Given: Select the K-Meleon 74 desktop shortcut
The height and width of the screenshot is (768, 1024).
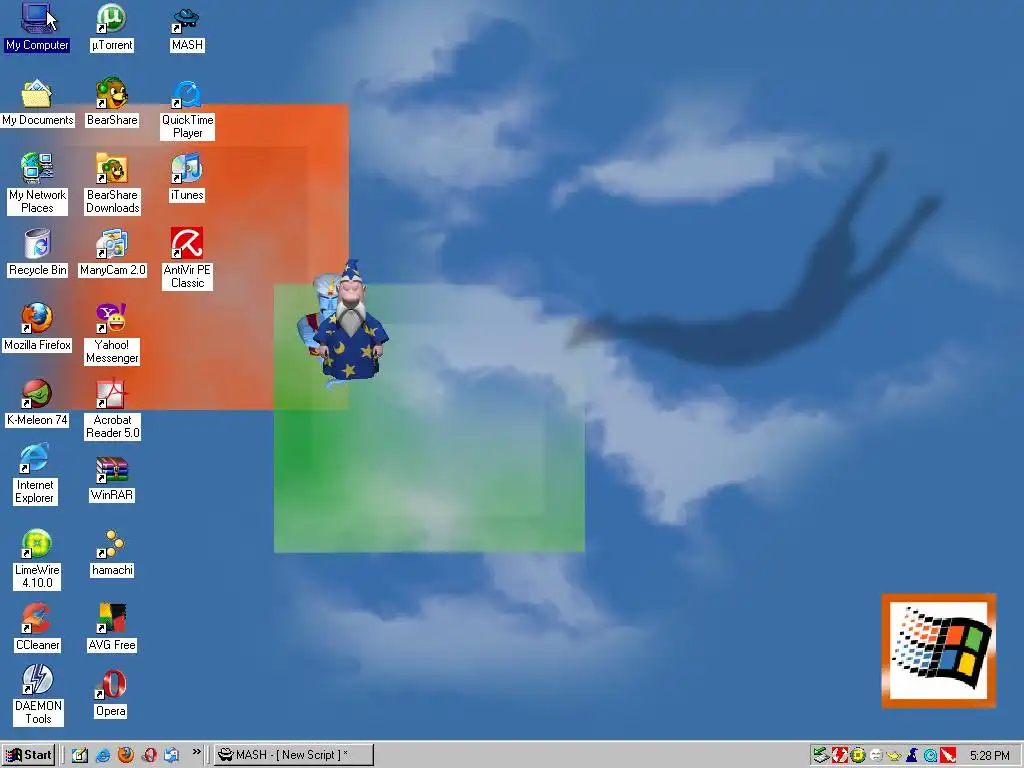Looking at the screenshot, I should tap(37, 402).
